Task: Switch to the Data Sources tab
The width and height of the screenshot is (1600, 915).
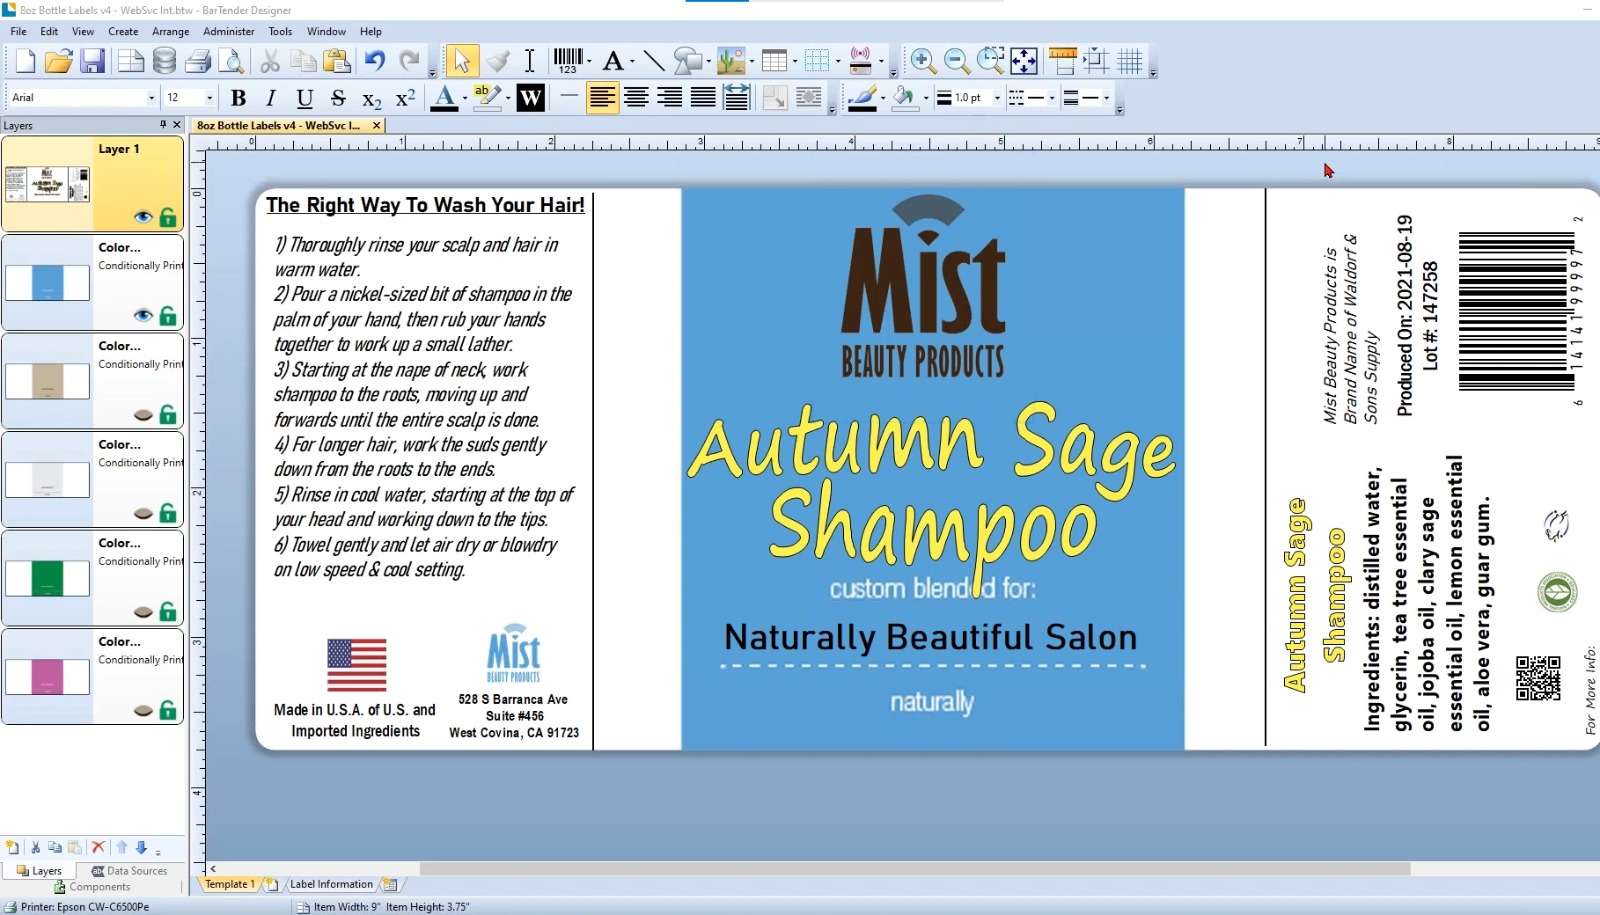Action: (x=129, y=871)
